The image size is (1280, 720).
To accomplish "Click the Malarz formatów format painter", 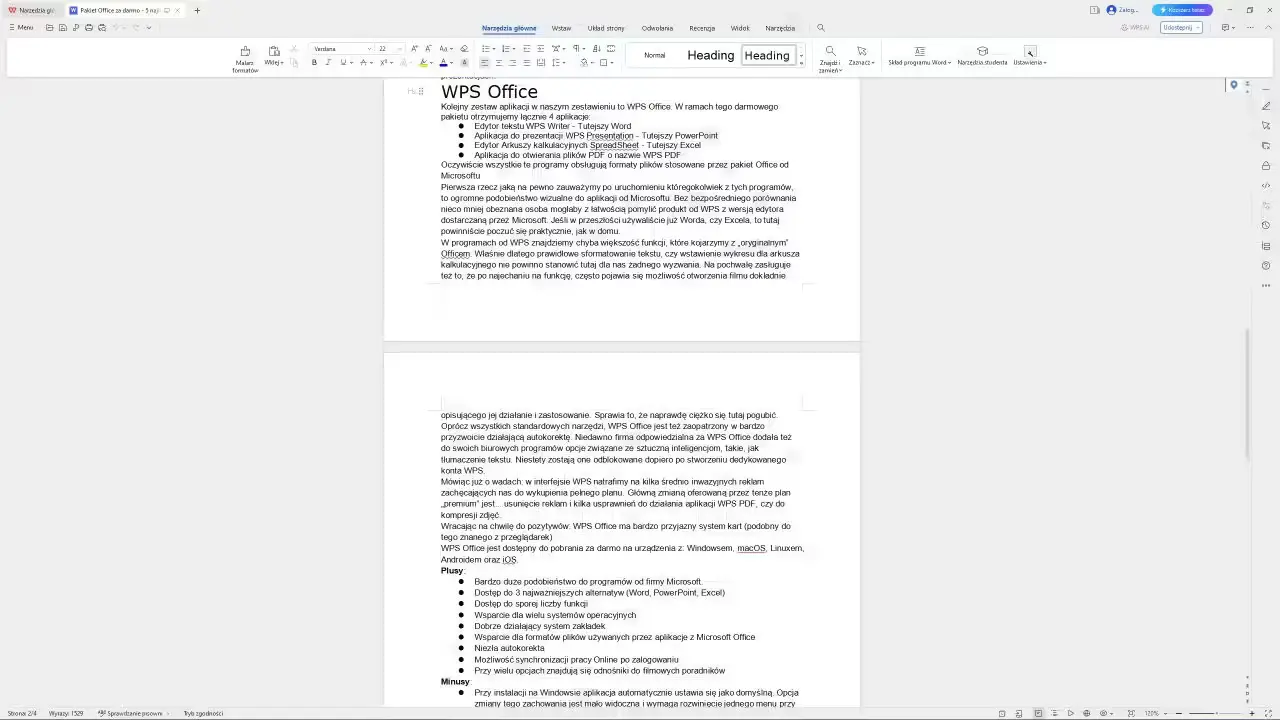I will pyautogui.click(x=245, y=58).
